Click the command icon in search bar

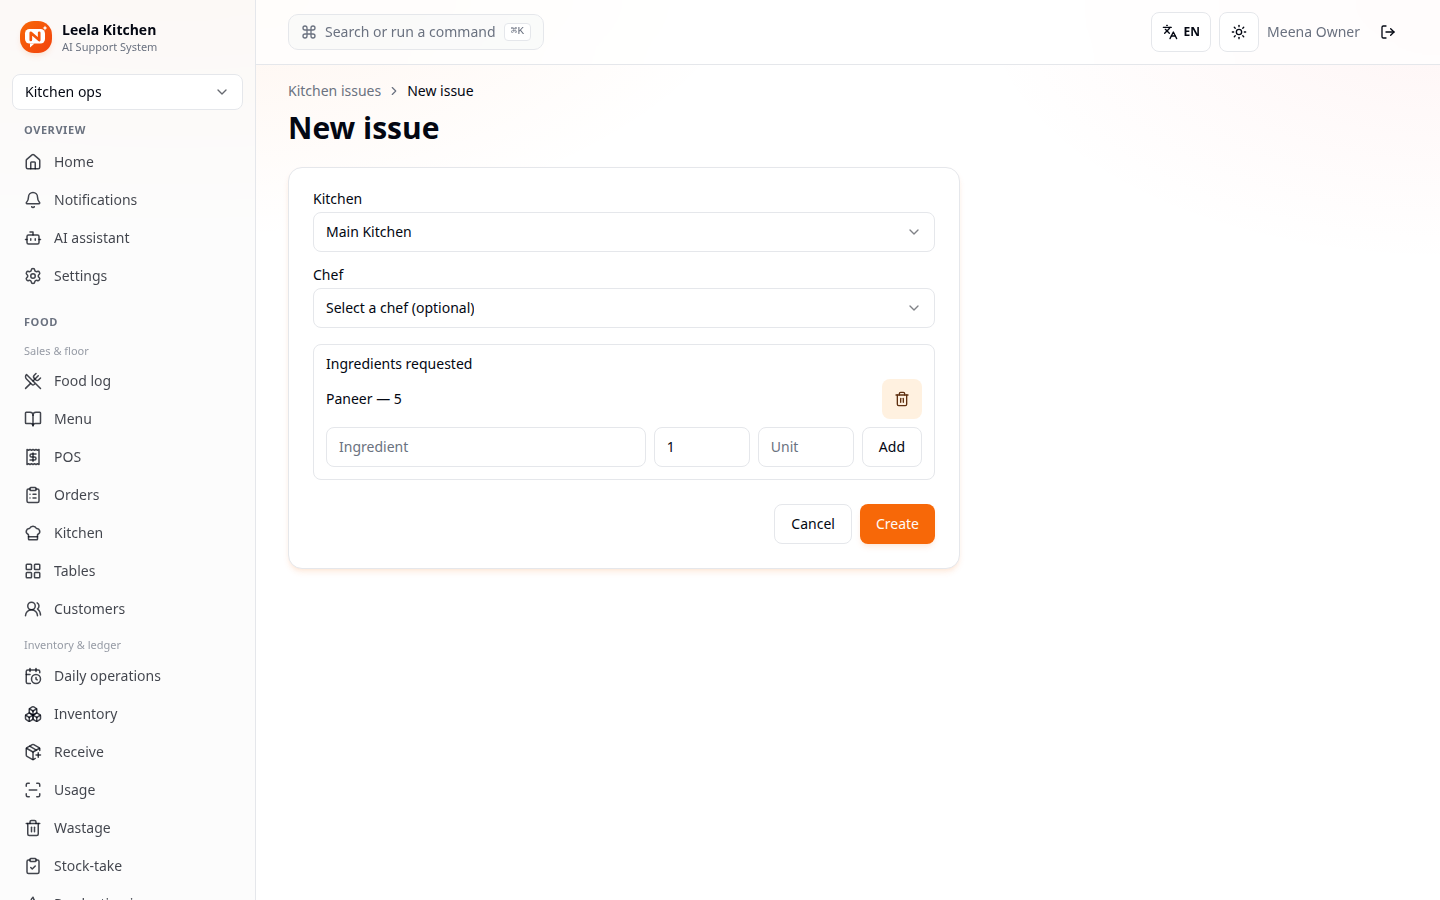click(309, 32)
